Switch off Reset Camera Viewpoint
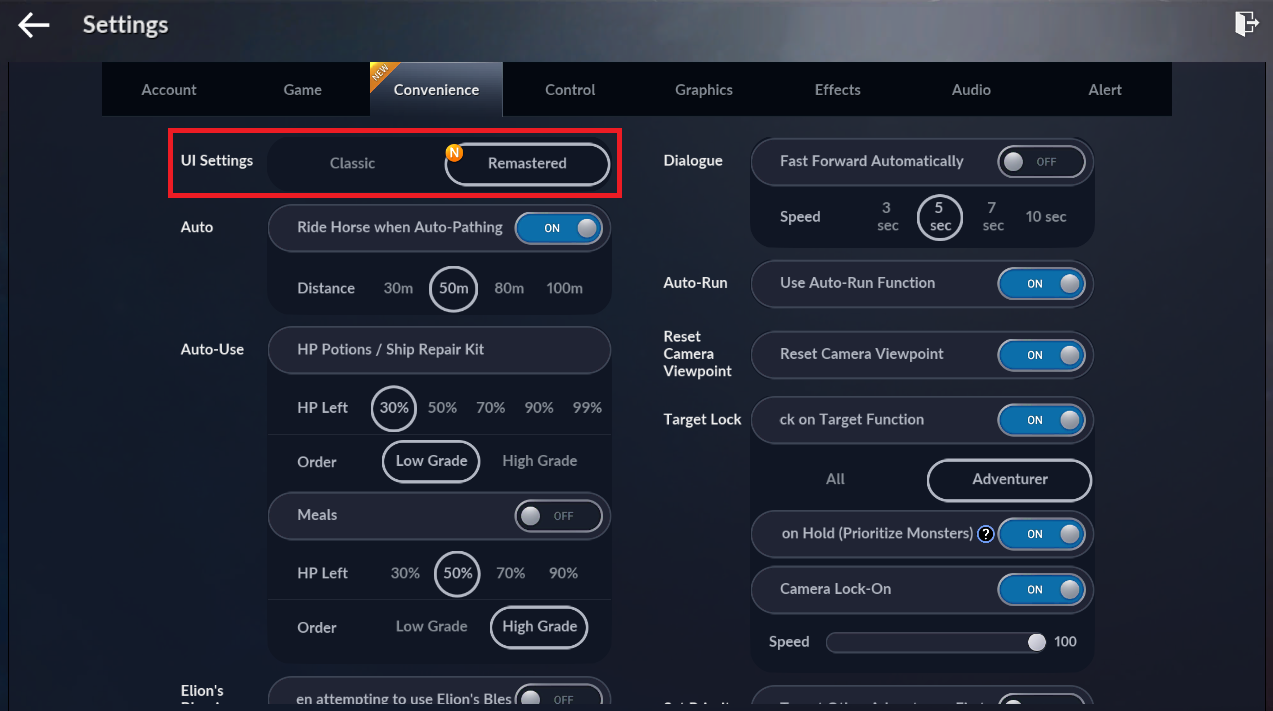 pos(1041,355)
